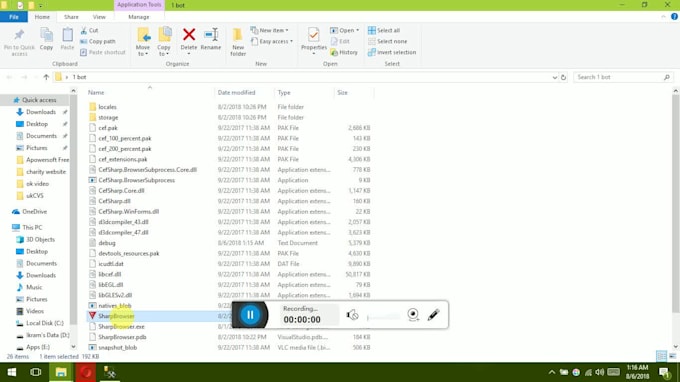Toggle the recorder speaker mute icon
This screenshot has width=680, height=382.
click(x=352, y=315)
